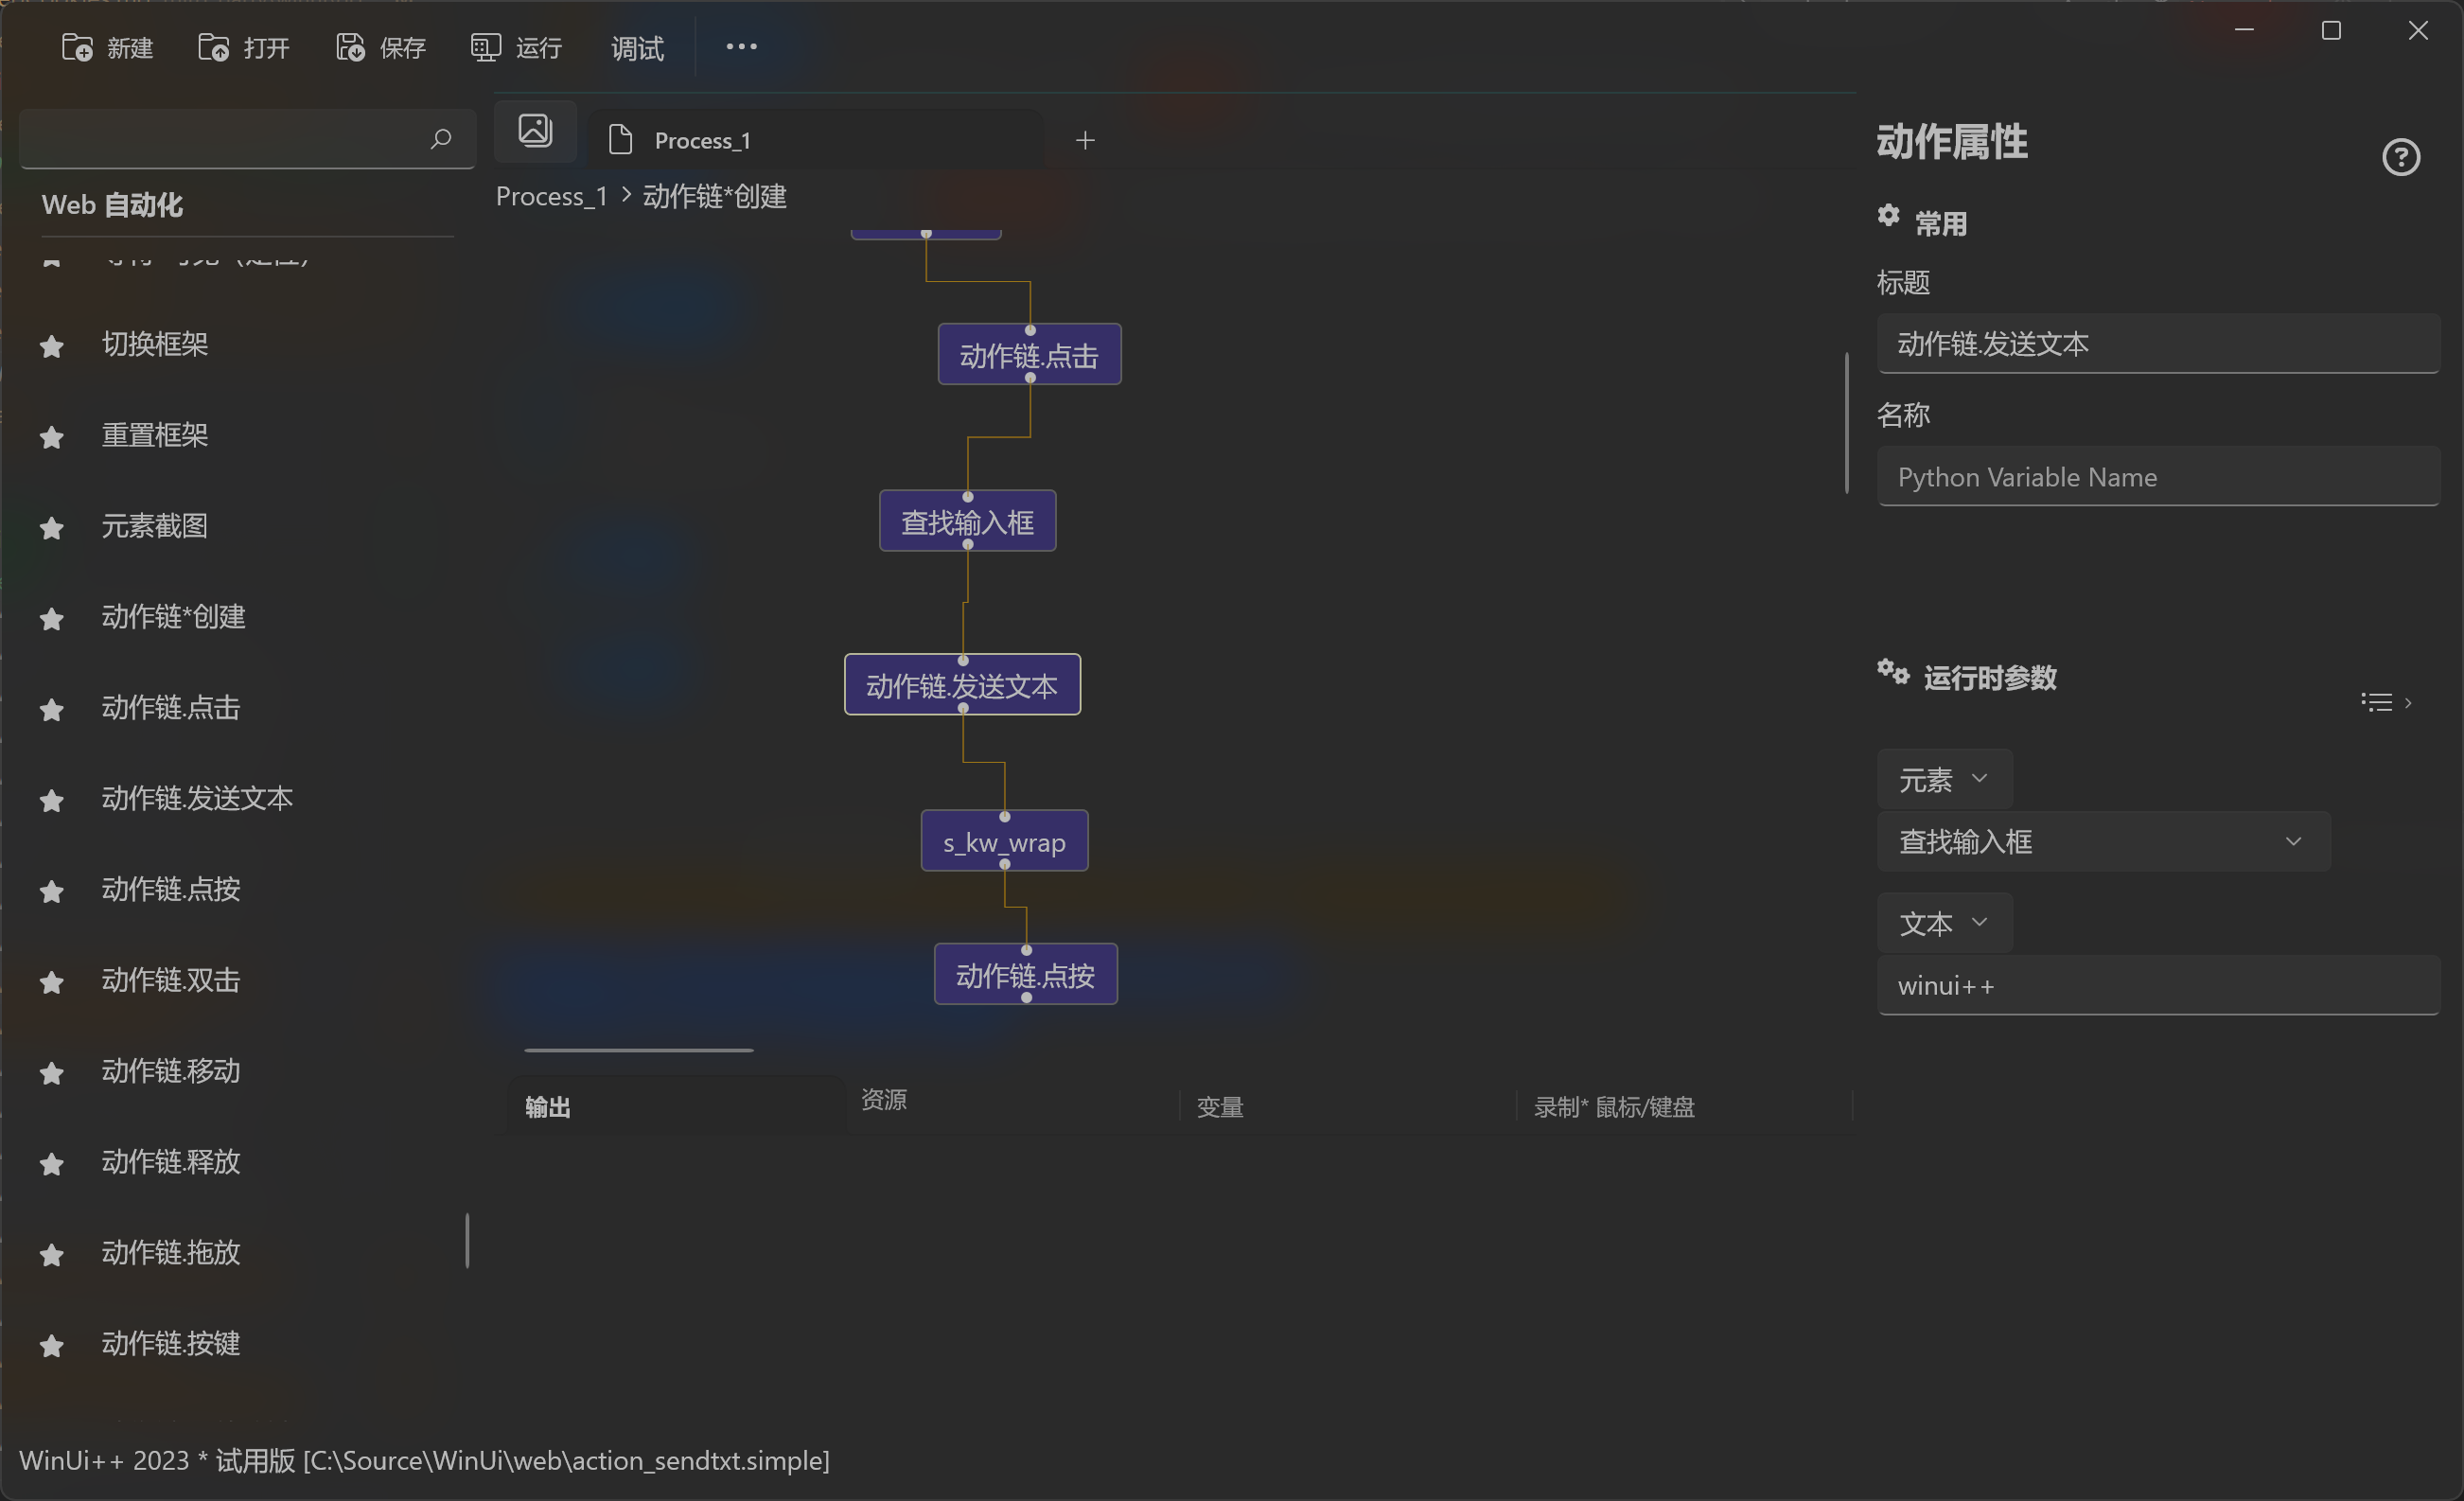This screenshot has width=2464, height=1501.
Task: Toggle the star next to 动作链.双击
Action: pos(52,982)
